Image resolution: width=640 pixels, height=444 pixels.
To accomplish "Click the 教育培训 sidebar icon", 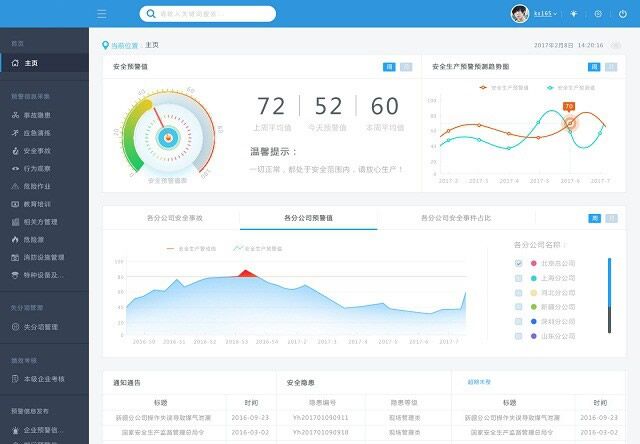I will click(x=16, y=204).
